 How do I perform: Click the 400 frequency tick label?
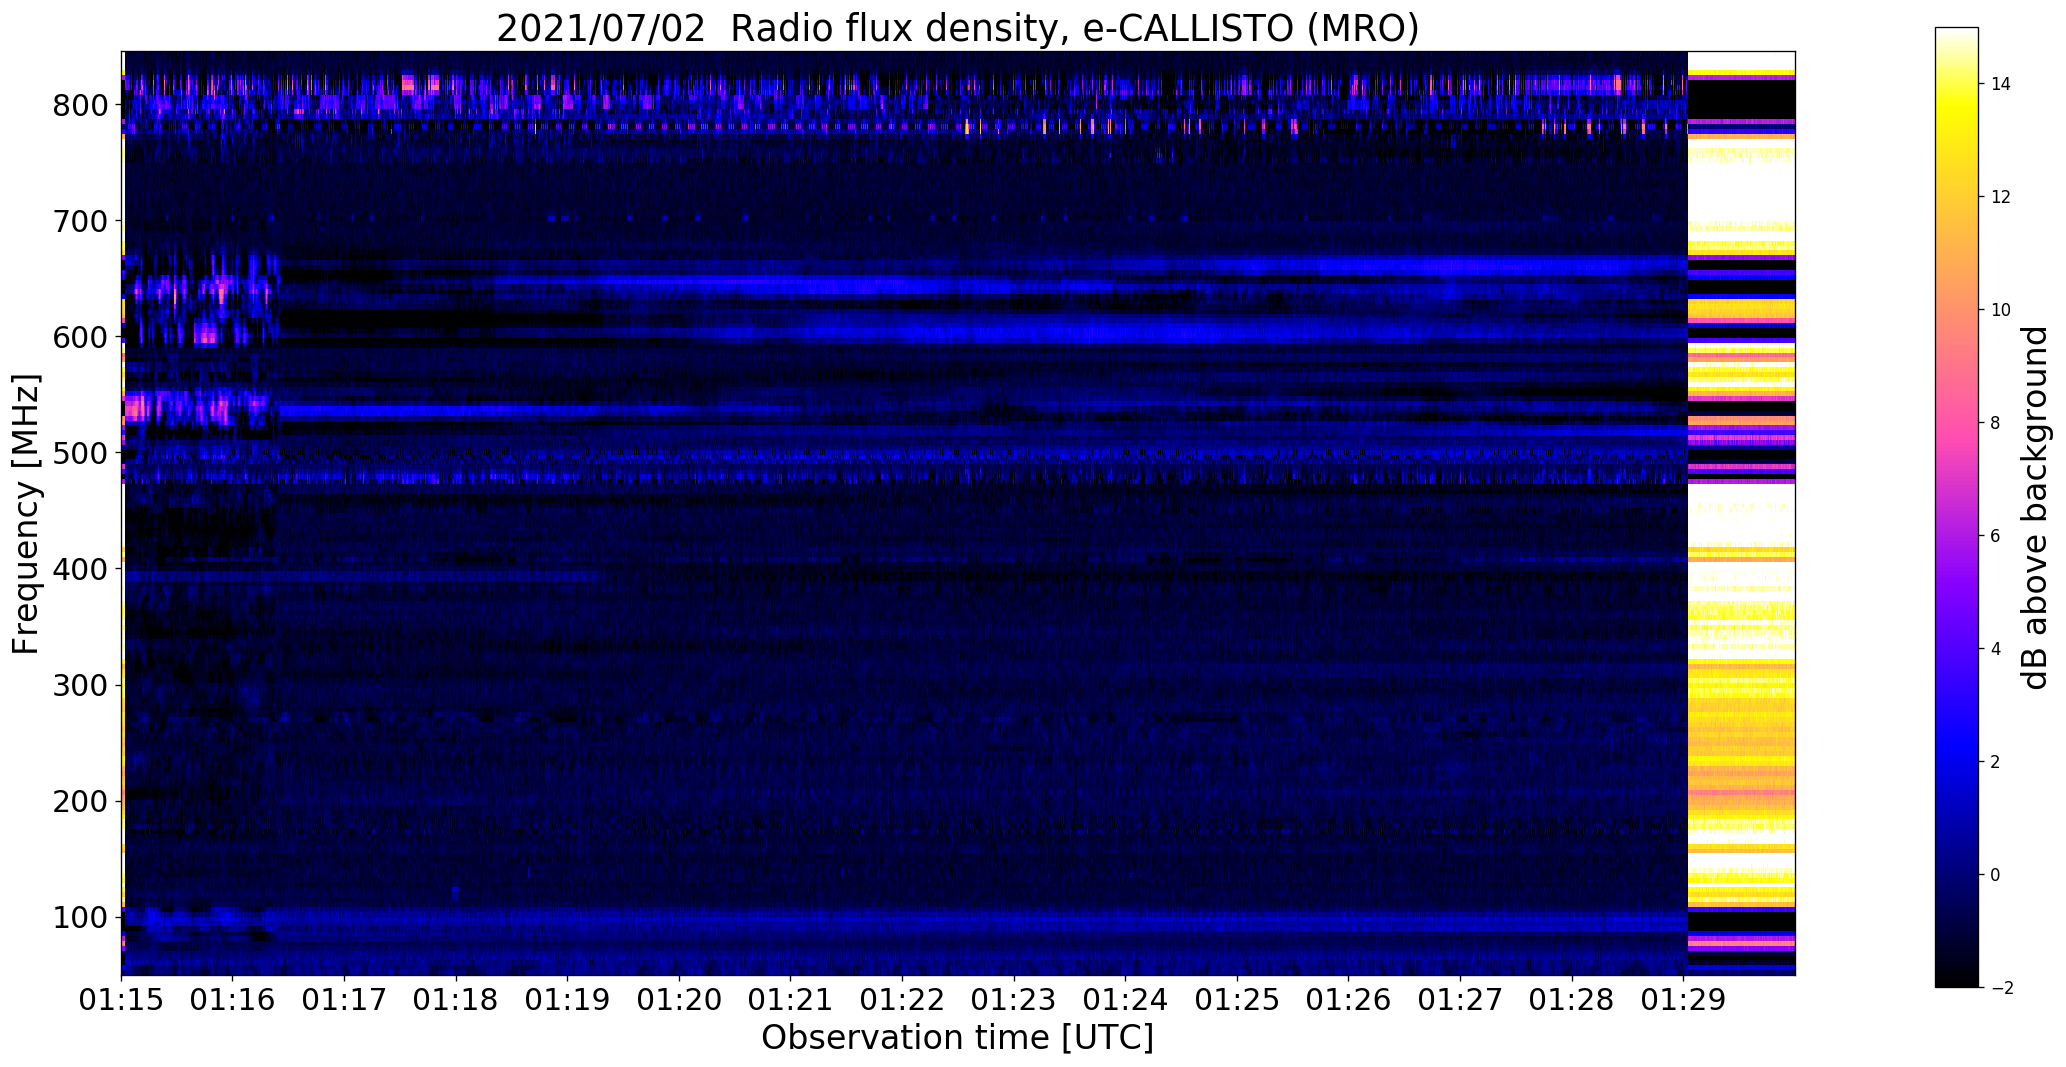pos(80,569)
